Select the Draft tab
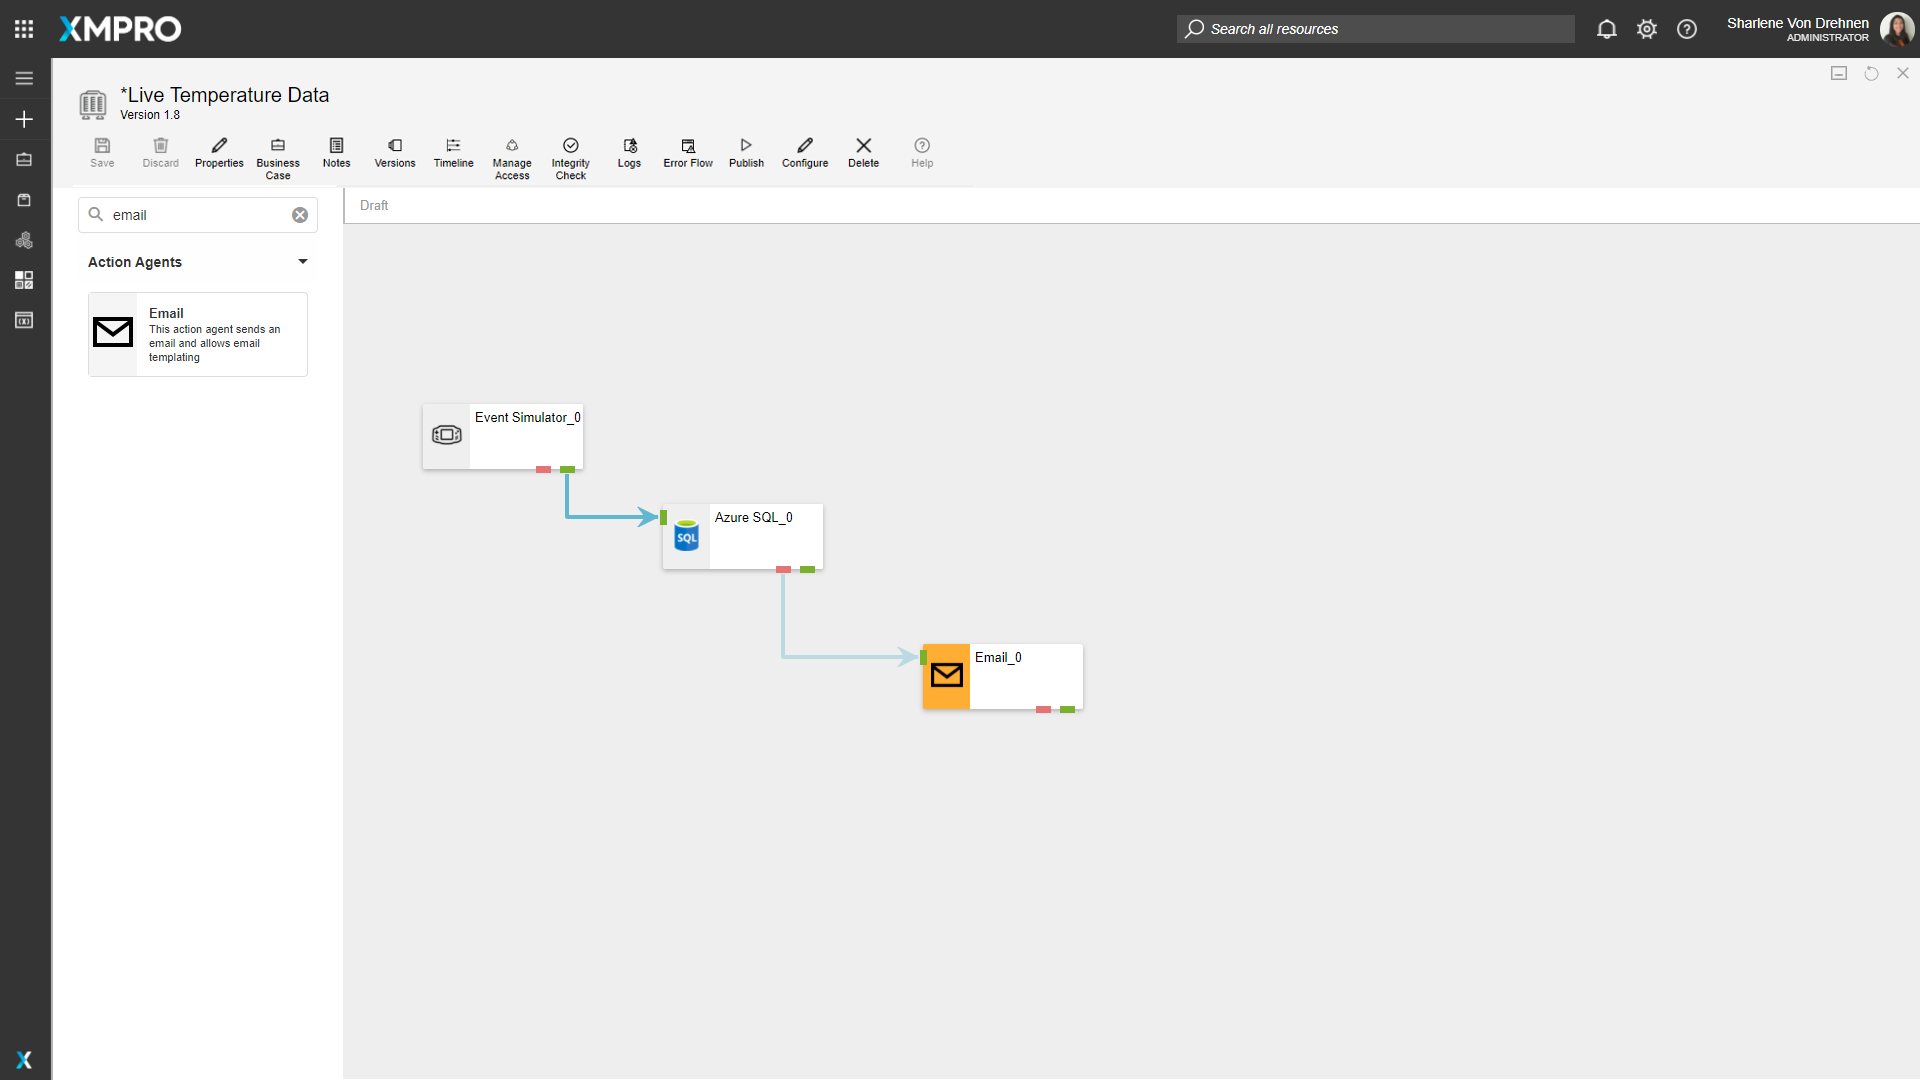The image size is (1920, 1080). point(373,205)
